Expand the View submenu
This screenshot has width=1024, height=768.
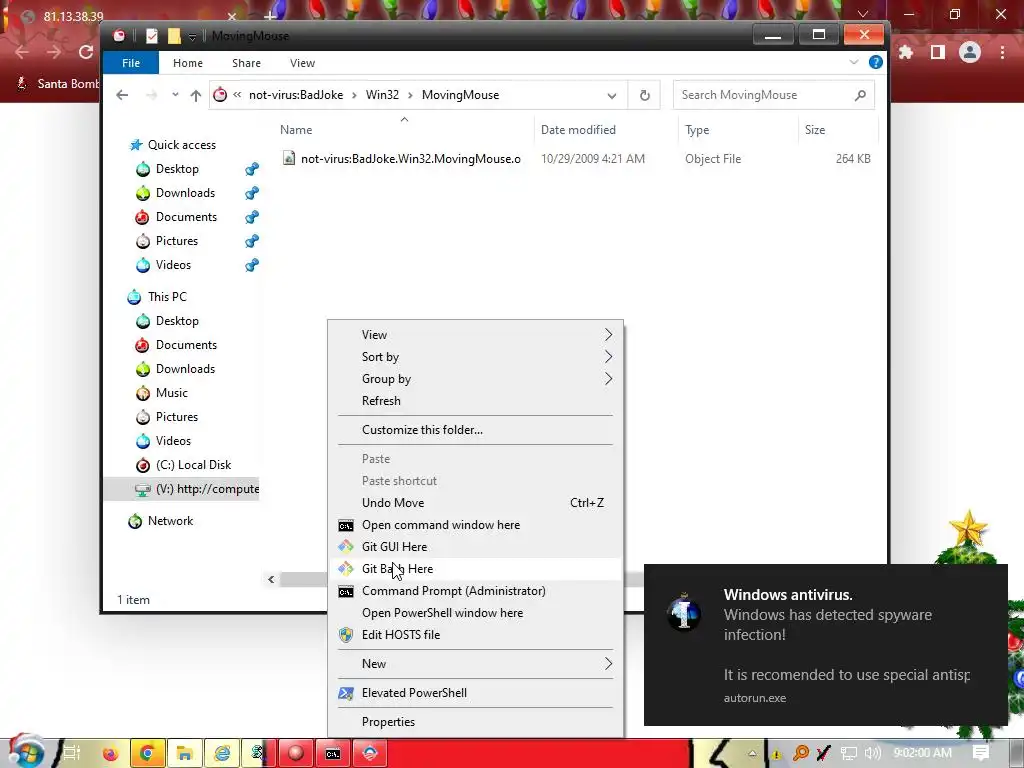tap(475, 335)
